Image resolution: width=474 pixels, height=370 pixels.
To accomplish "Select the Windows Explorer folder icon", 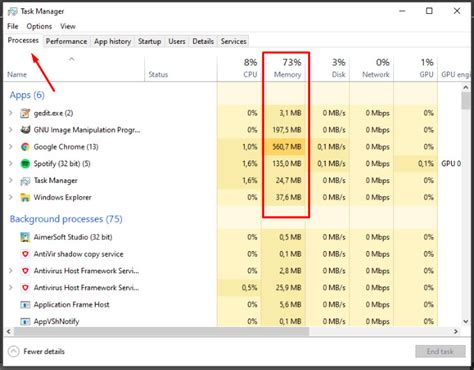I will click(x=25, y=197).
